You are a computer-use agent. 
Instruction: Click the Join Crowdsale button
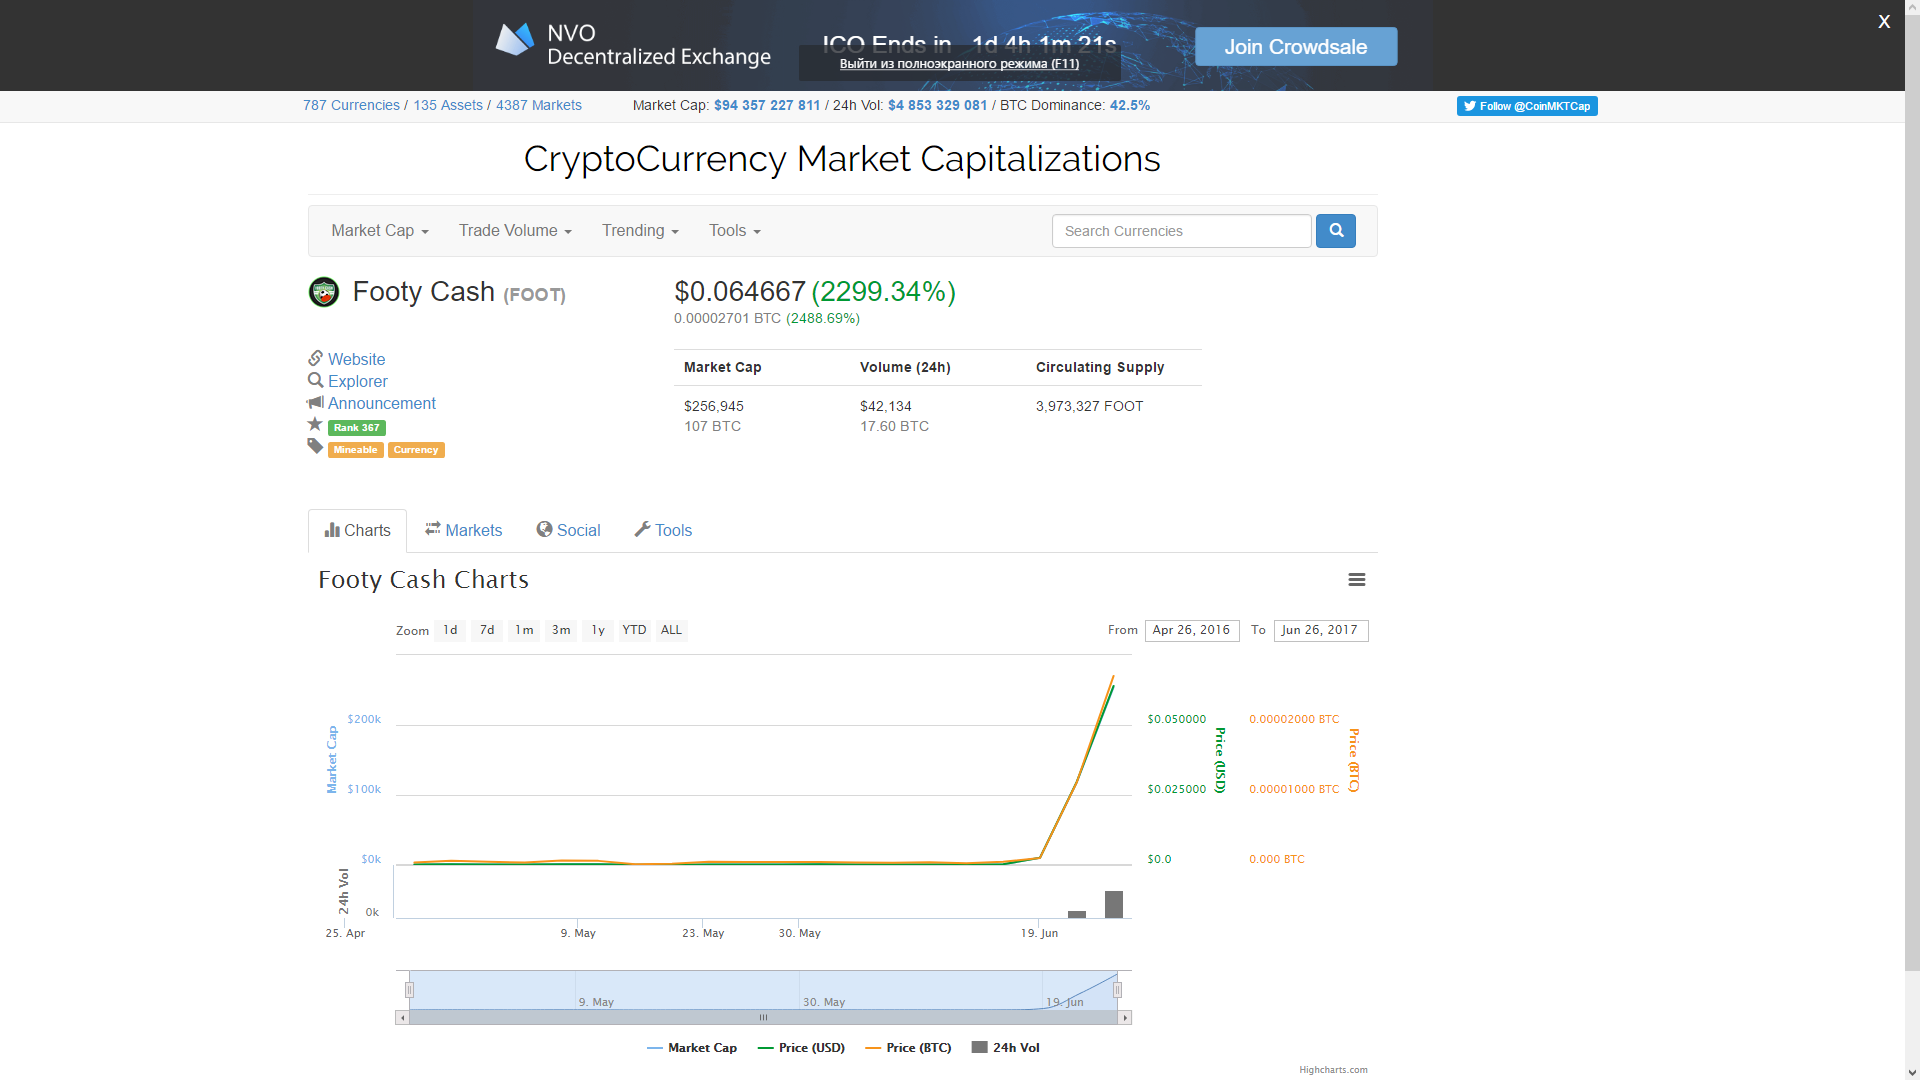[x=1296, y=47]
